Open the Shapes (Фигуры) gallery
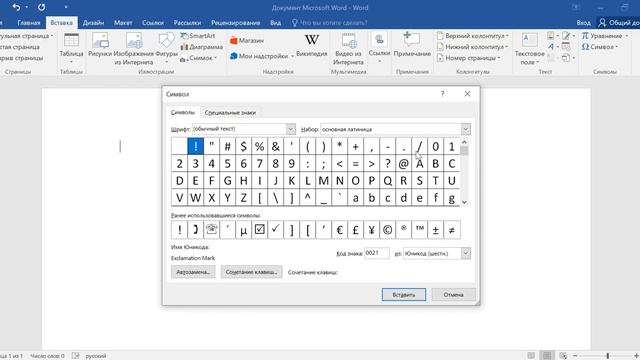Image resolution: width=640 pixels, height=360 pixels. (x=166, y=48)
